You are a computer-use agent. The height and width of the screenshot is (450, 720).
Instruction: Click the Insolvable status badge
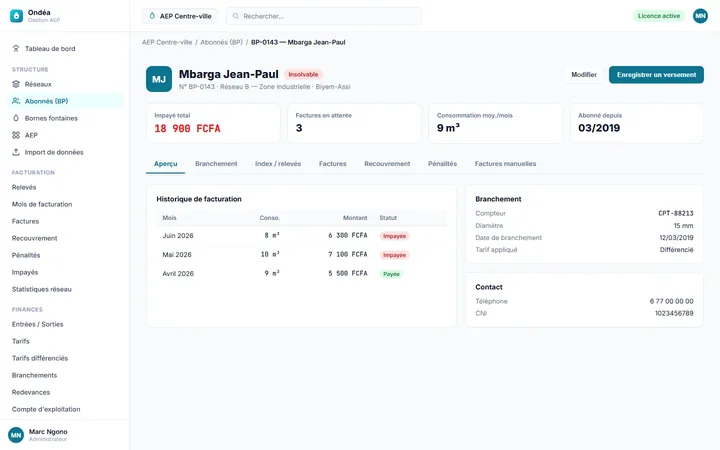(x=303, y=74)
